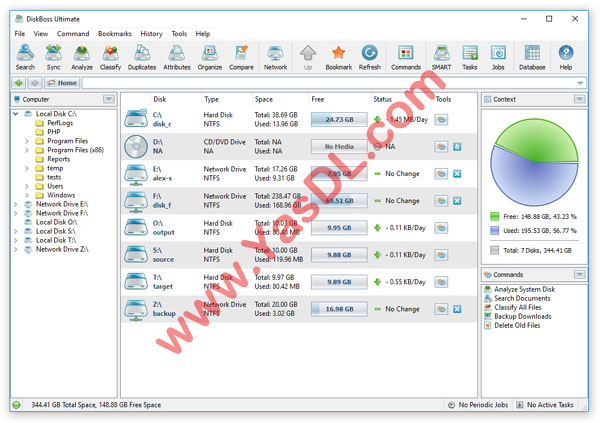Viewport: 600px width, 423px height.
Task: Expand Network Drive E:\ in tree
Action: click(x=16, y=204)
